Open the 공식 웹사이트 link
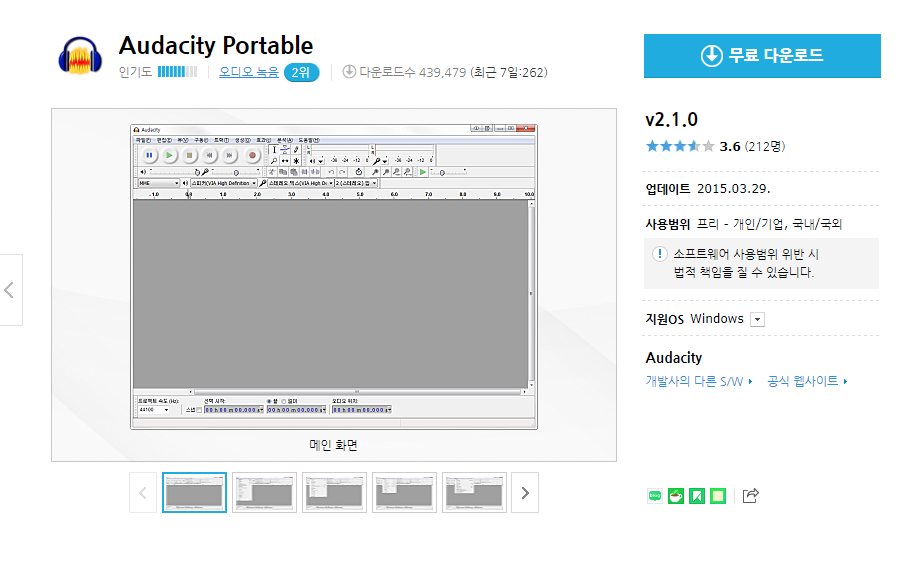This screenshot has height=562, width=909. click(x=807, y=381)
